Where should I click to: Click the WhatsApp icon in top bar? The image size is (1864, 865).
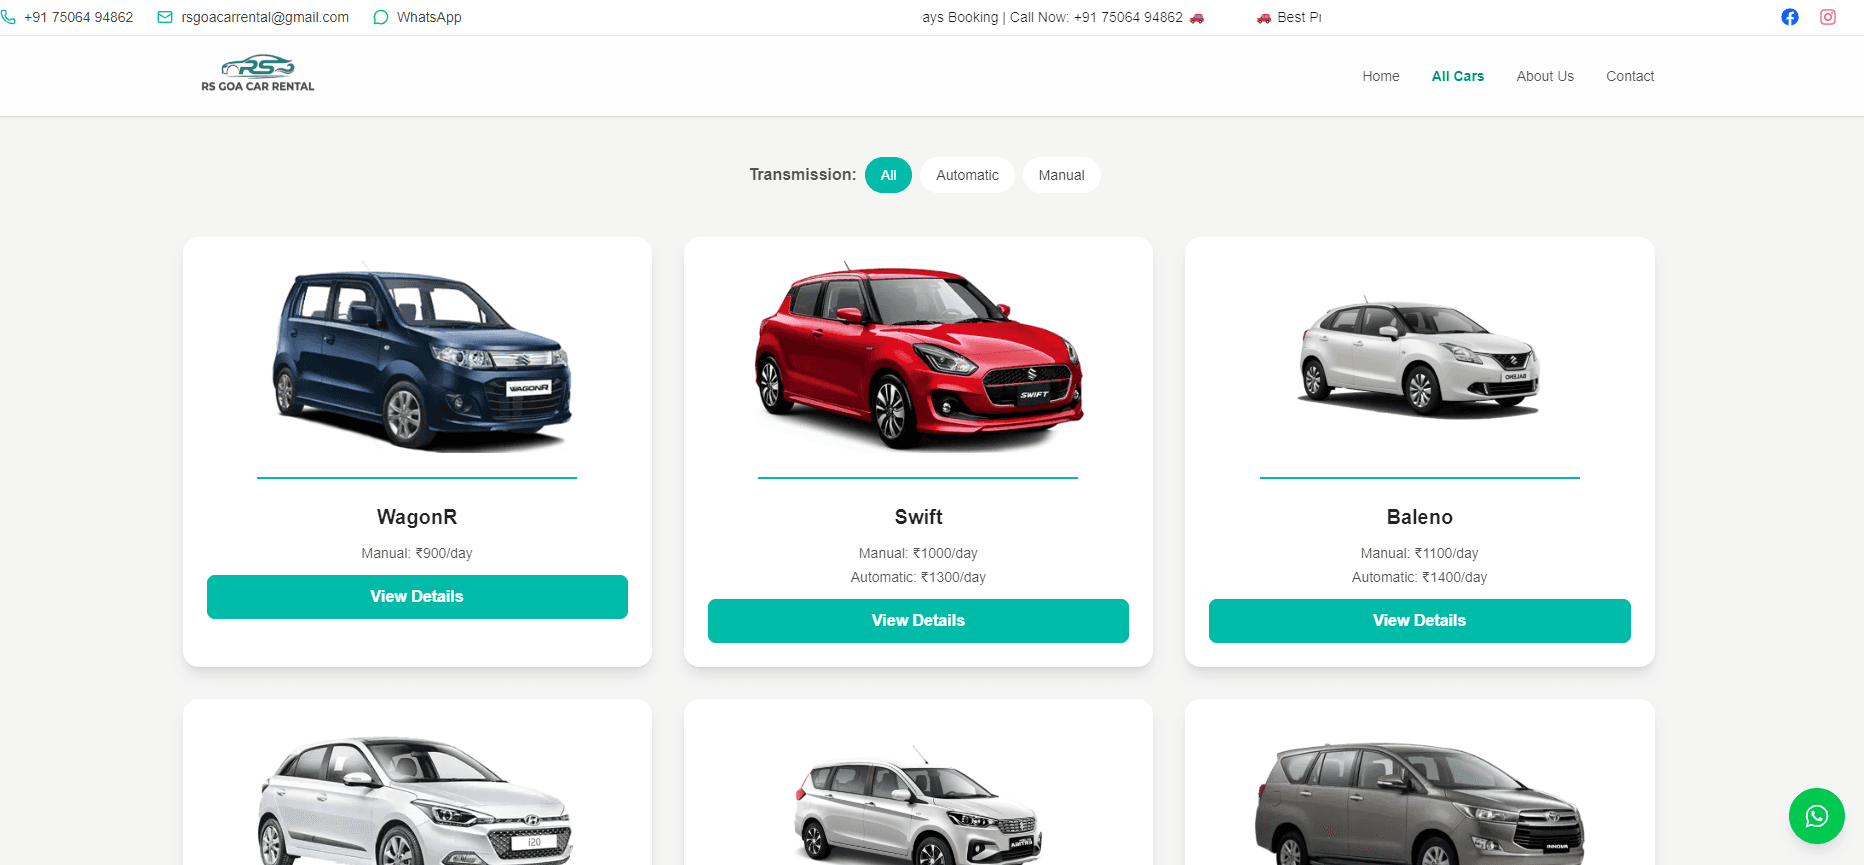(x=380, y=17)
